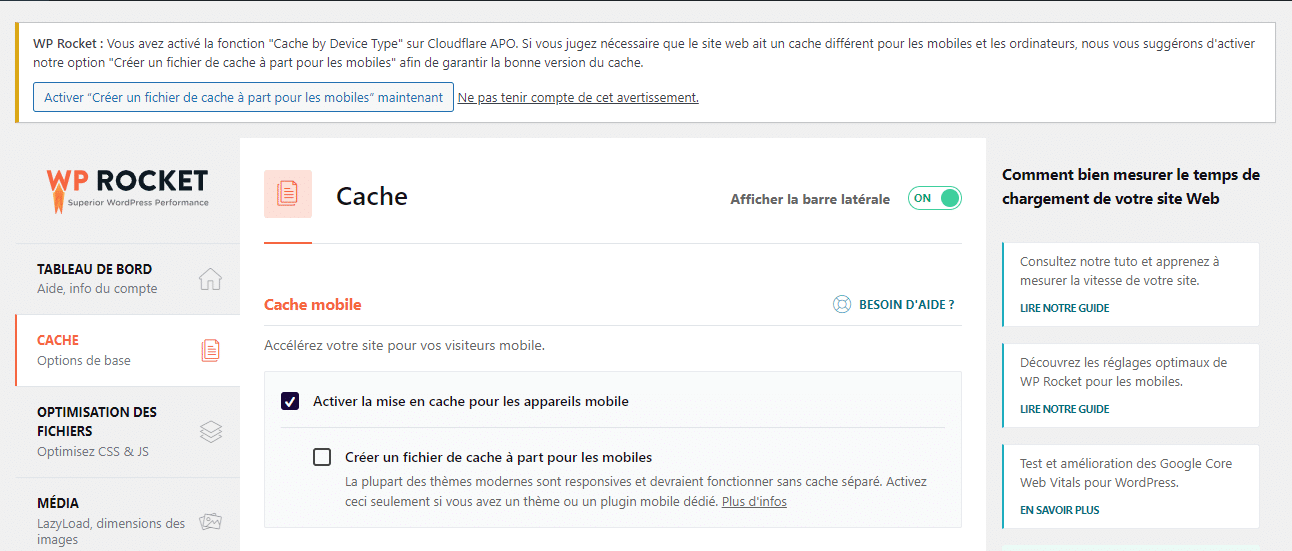Open Lire notre guide for site speed
Screen dimensions: 1292x551
[1064, 308]
